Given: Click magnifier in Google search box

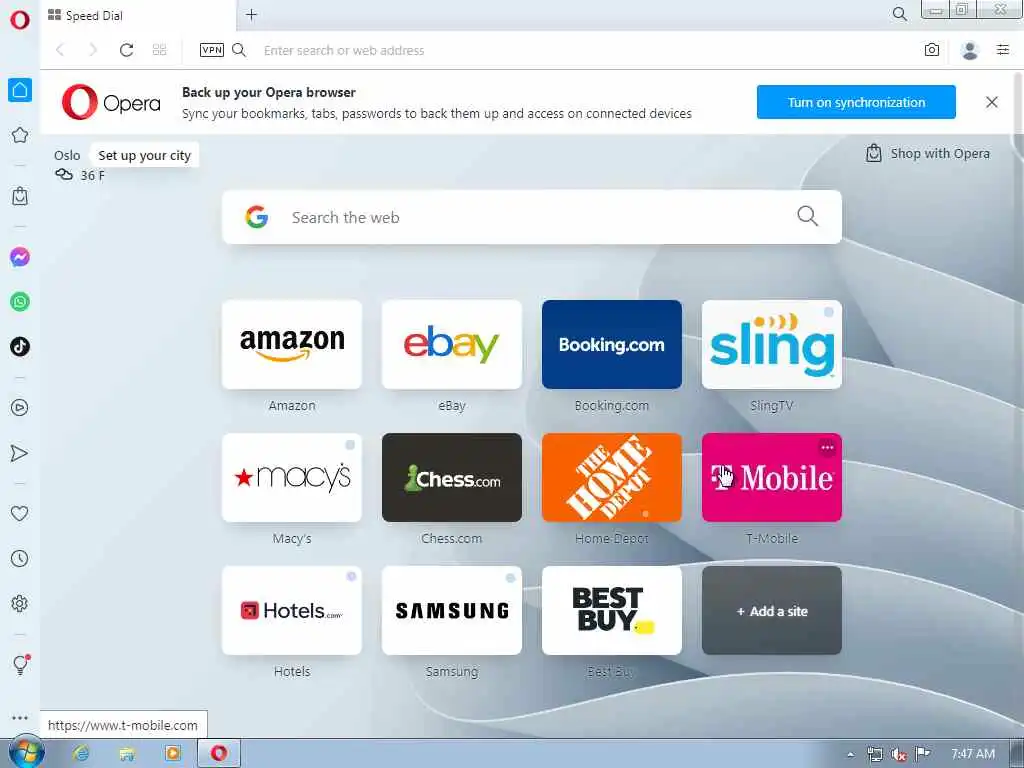Looking at the screenshot, I should click(807, 216).
